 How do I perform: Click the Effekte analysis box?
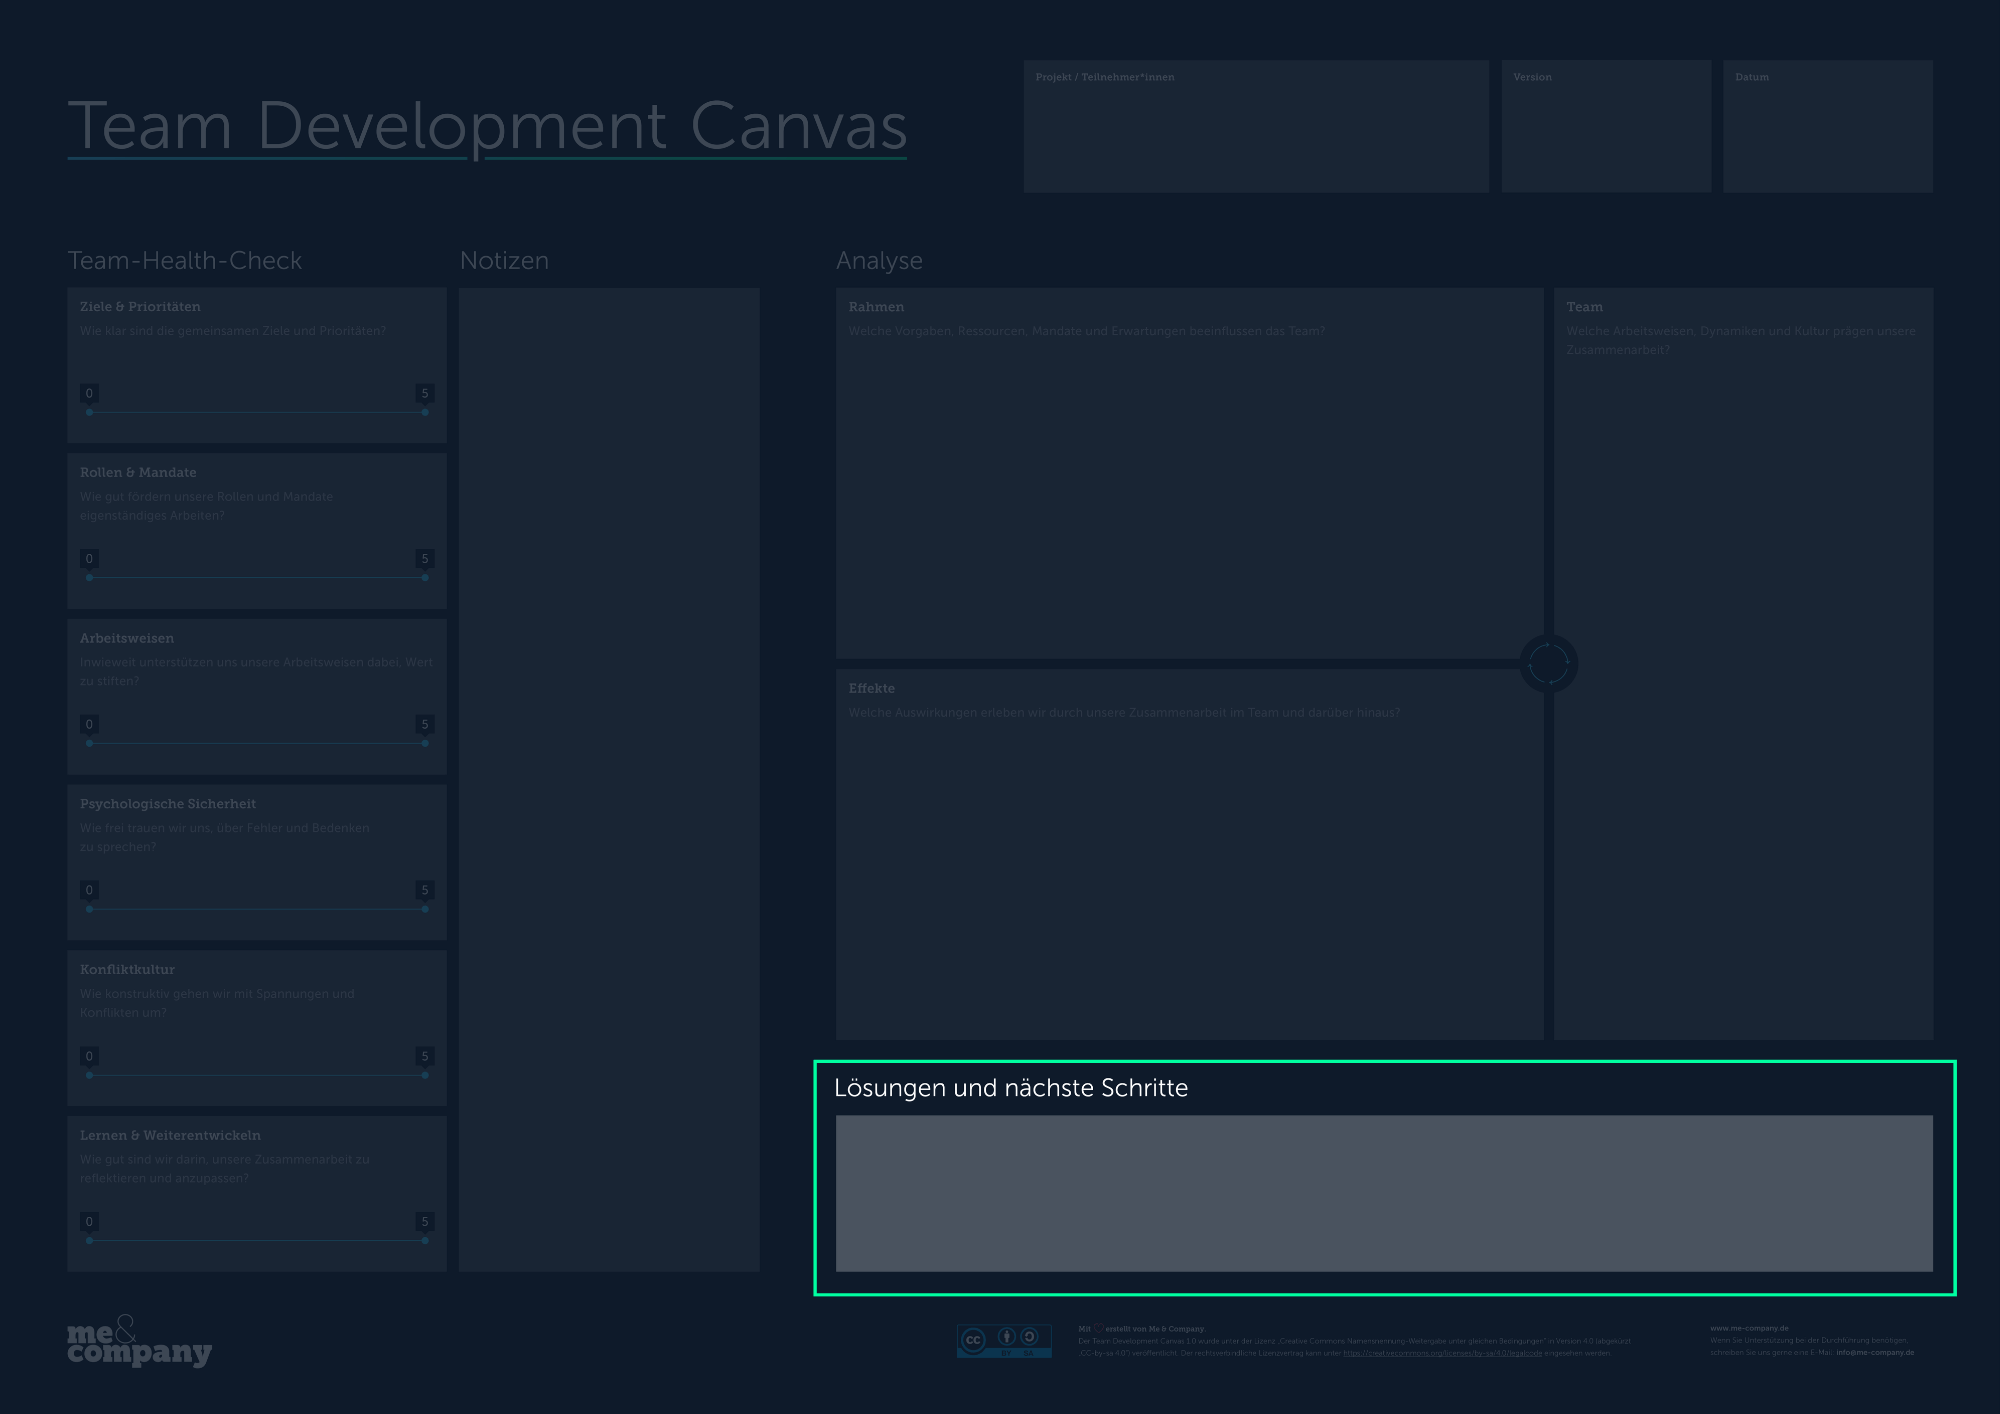(1189, 870)
